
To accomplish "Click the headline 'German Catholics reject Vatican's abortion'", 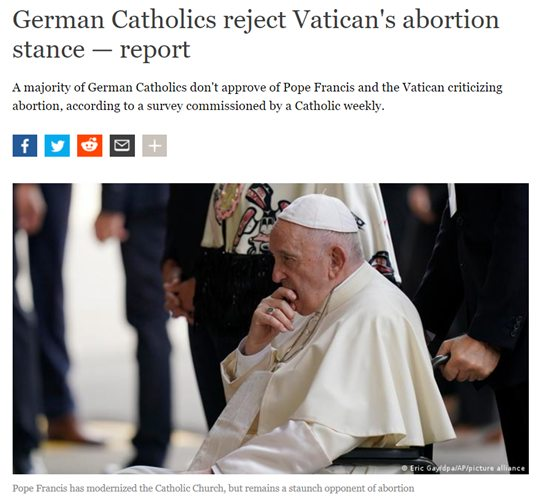I will [256, 20].
